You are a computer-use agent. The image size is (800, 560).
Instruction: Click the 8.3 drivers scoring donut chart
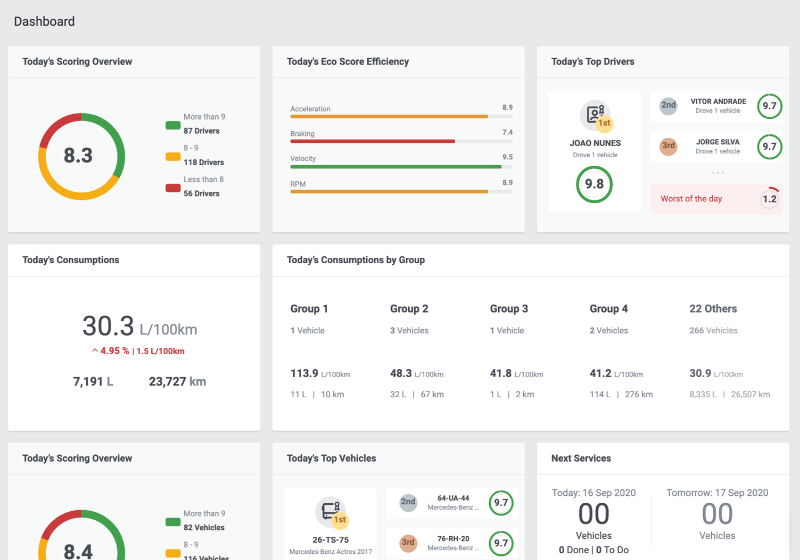(x=82, y=156)
